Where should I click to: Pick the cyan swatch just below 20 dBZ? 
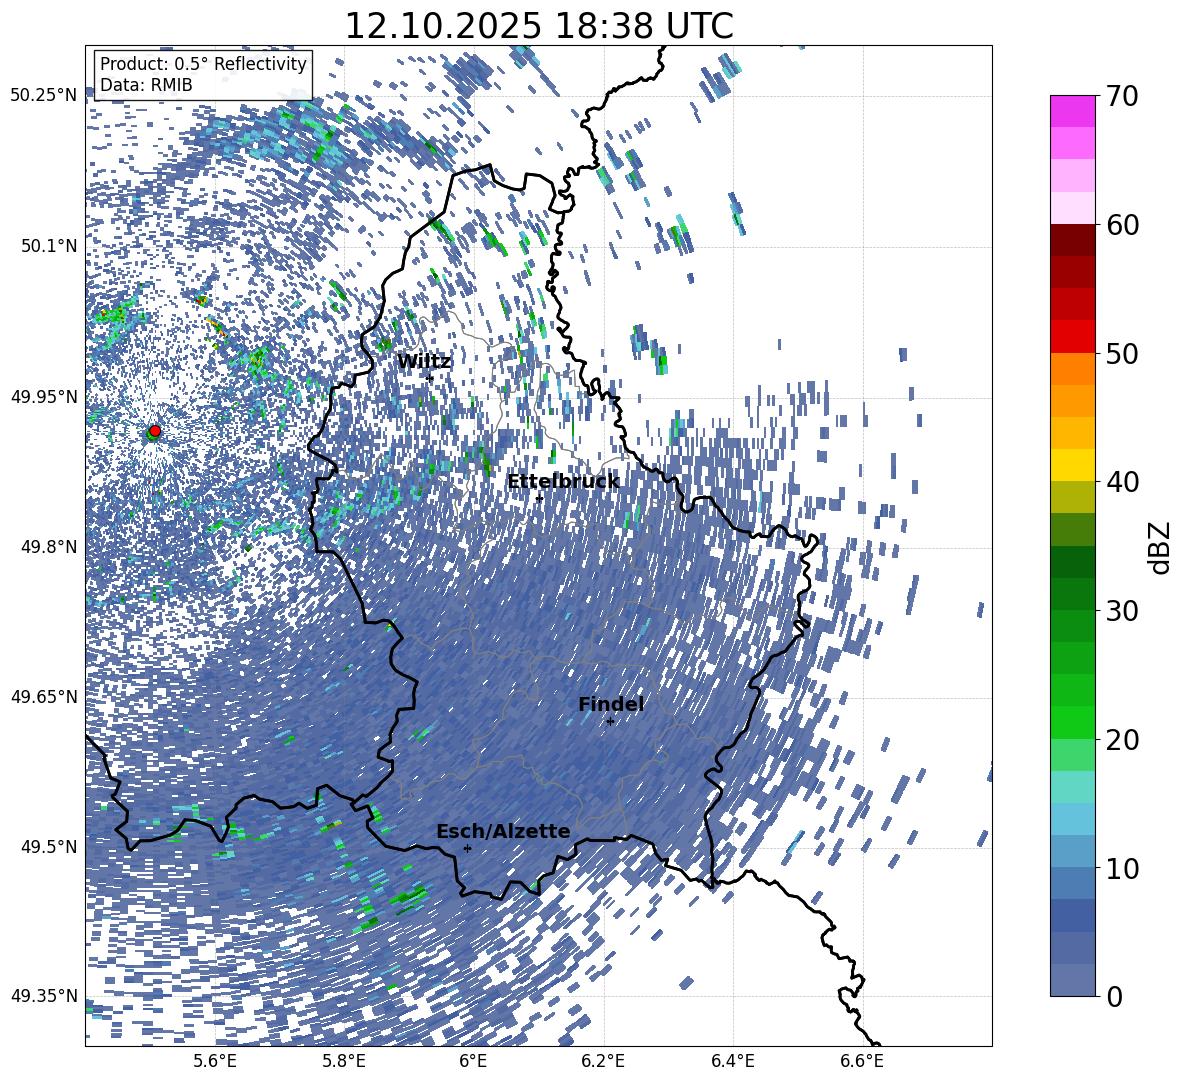pos(1072,787)
